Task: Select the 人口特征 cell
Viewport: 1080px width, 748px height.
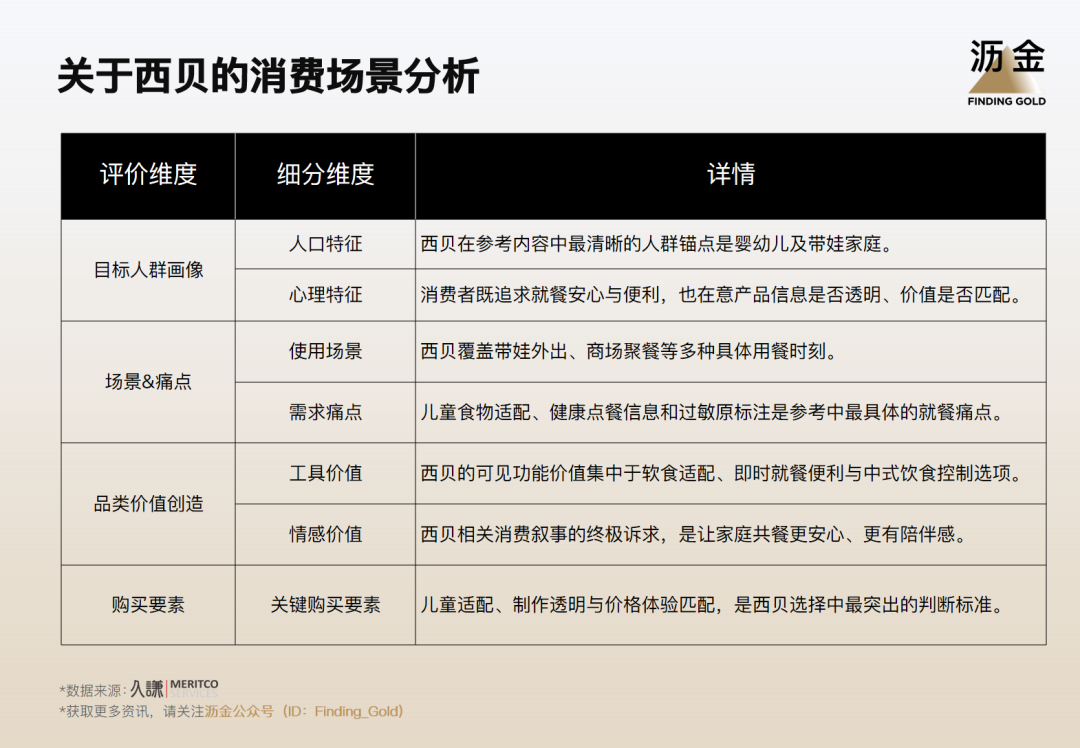Action: click(x=325, y=244)
